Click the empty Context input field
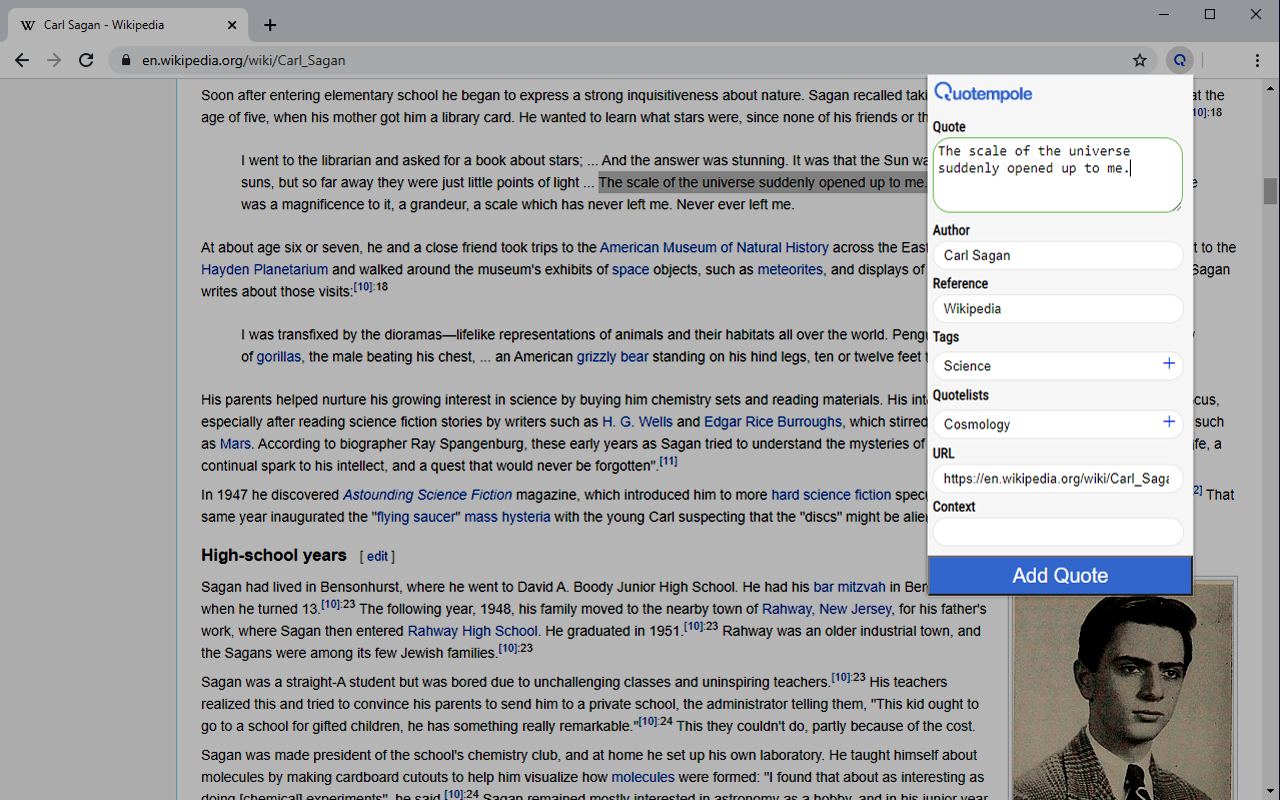The width and height of the screenshot is (1280, 800). coord(1057,532)
